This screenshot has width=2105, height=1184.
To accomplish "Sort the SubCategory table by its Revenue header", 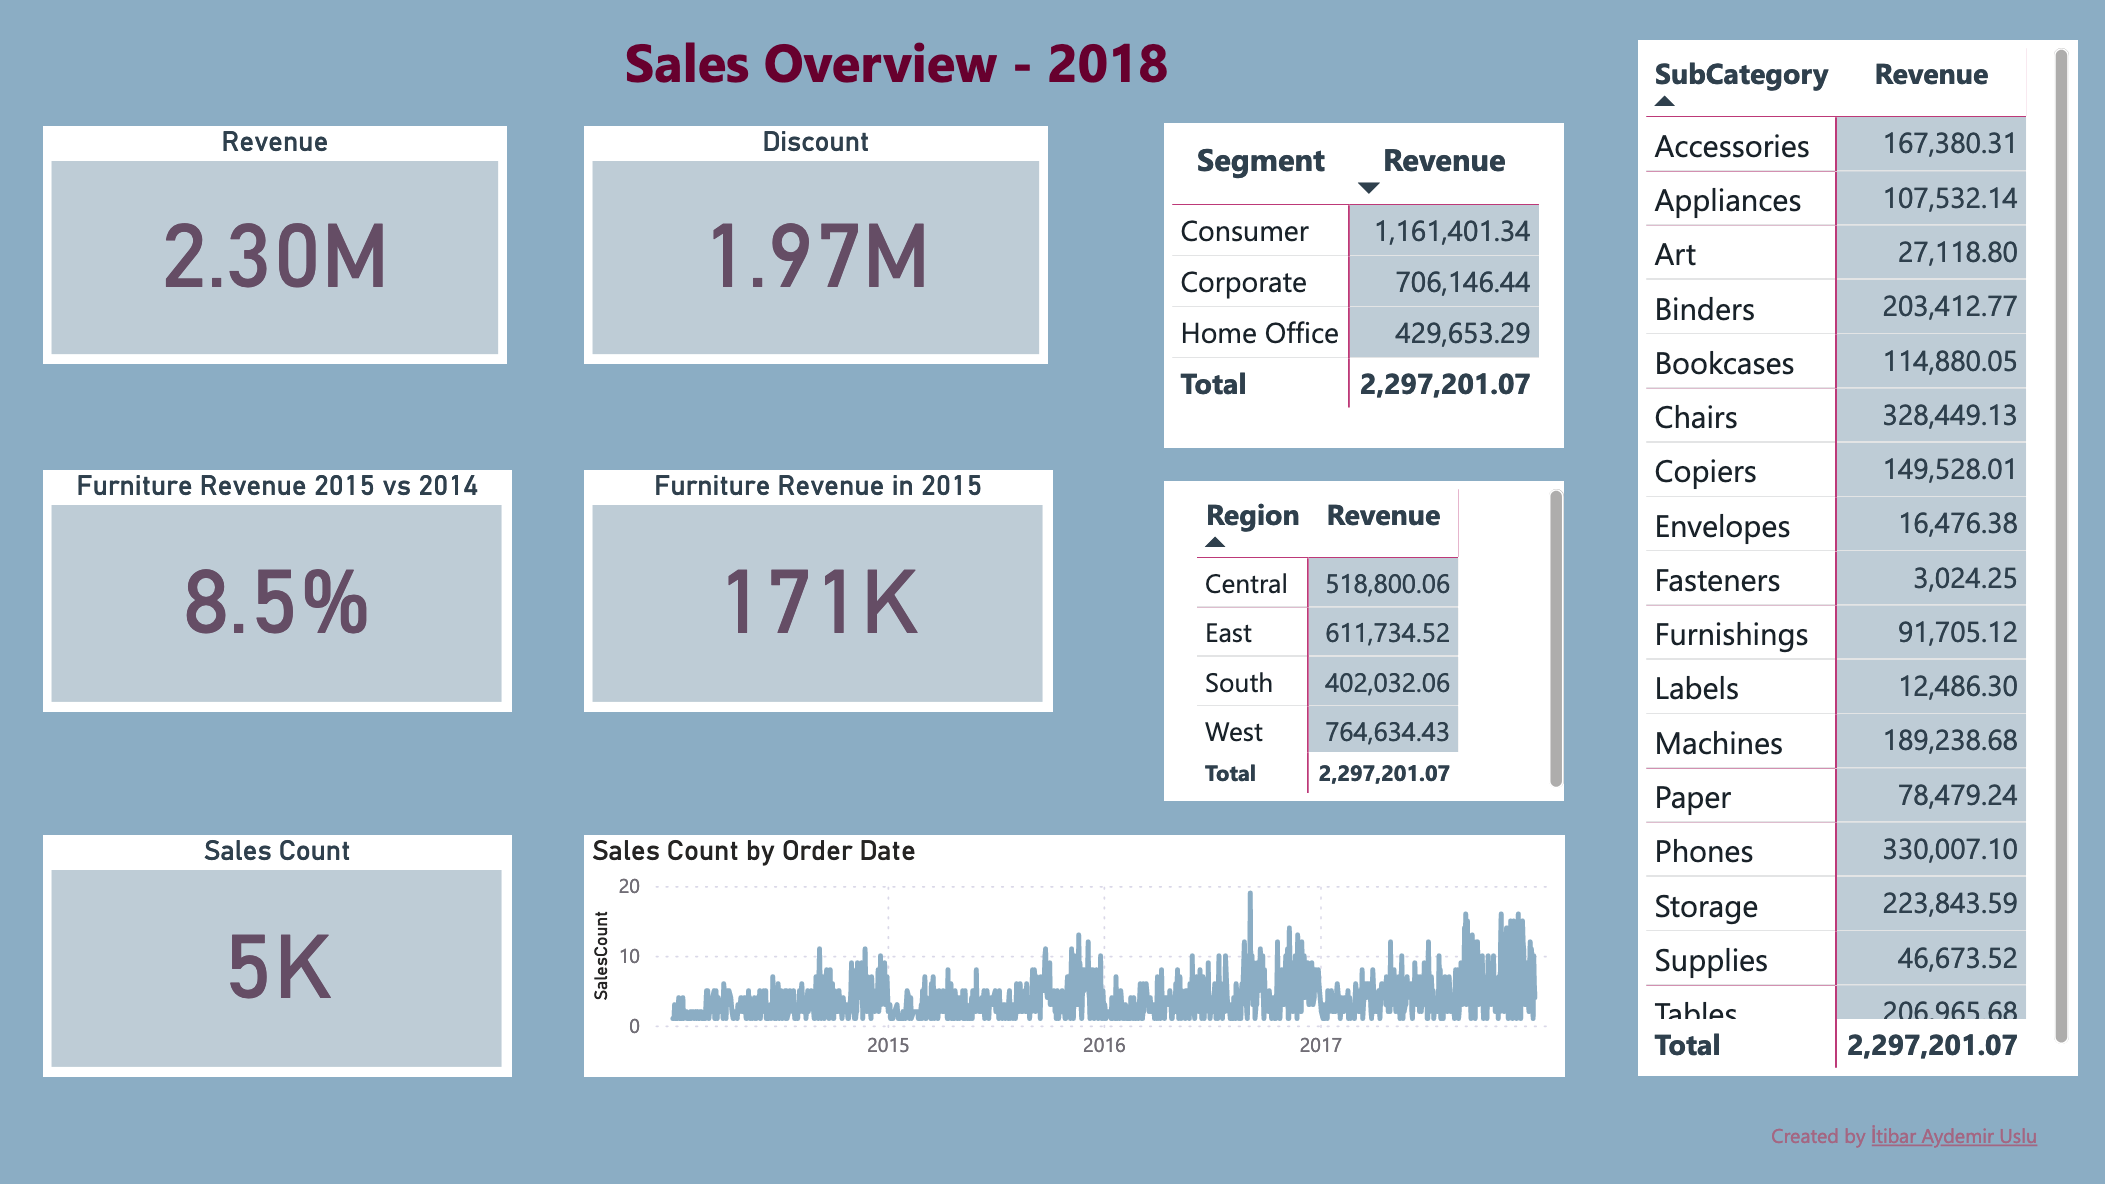I will (x=1930, y=75).
